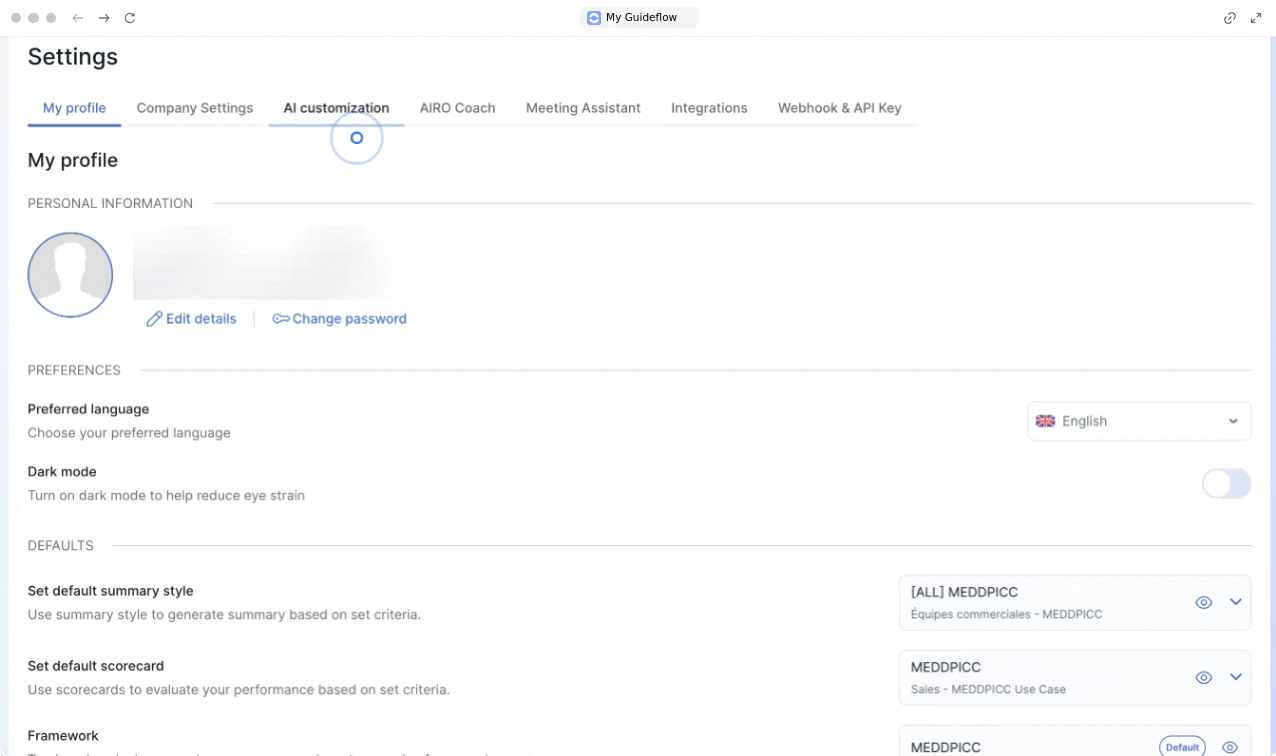1276x756 pixels.
Task: Reload the page with refresh icon
Action: tap(130, 18)
